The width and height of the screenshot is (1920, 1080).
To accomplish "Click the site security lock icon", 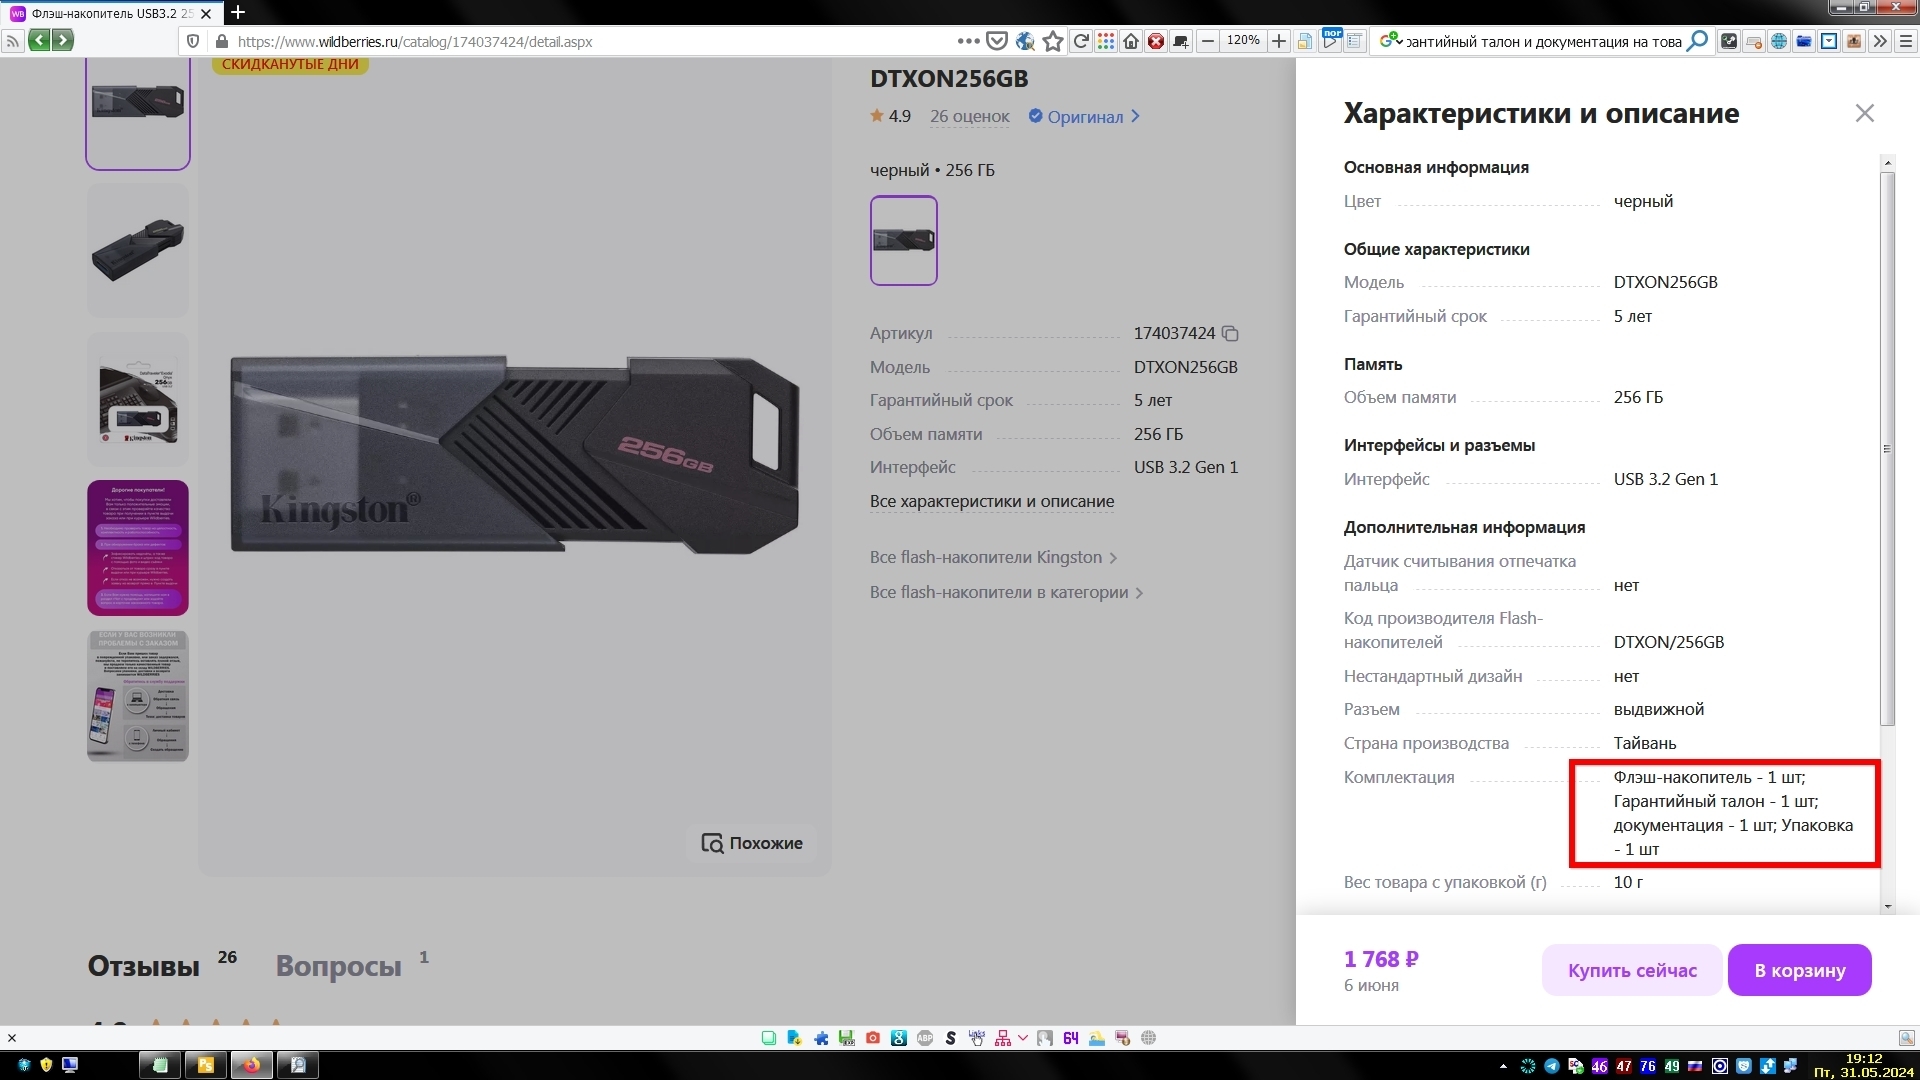I will point(221,41).
